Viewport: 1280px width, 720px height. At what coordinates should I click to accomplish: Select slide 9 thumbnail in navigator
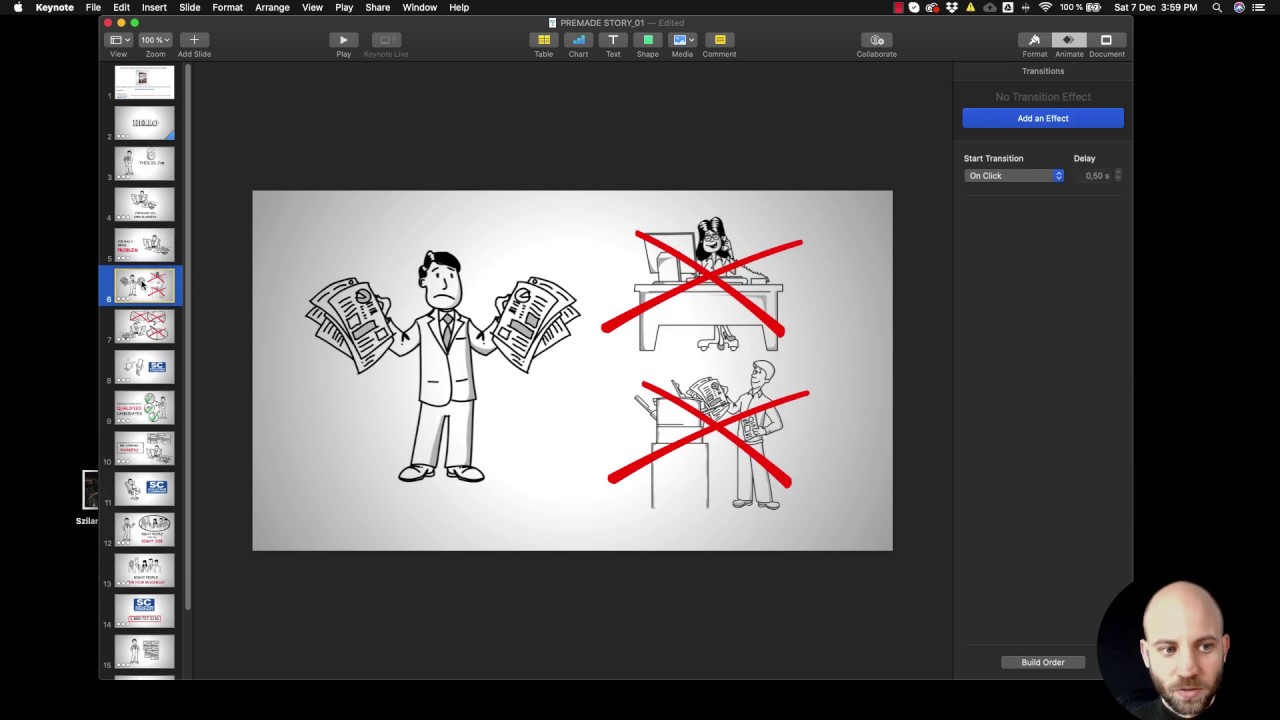(x=144, y=408)
